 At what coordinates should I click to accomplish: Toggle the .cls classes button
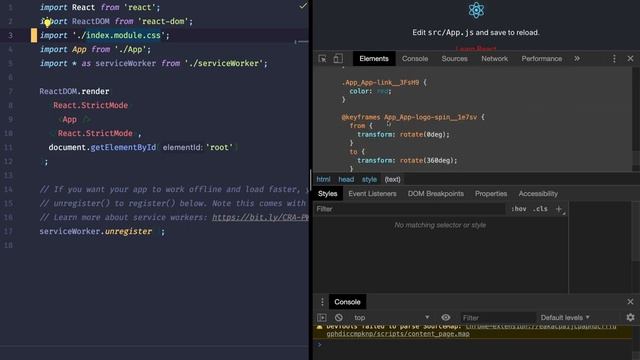click(540, 209)
